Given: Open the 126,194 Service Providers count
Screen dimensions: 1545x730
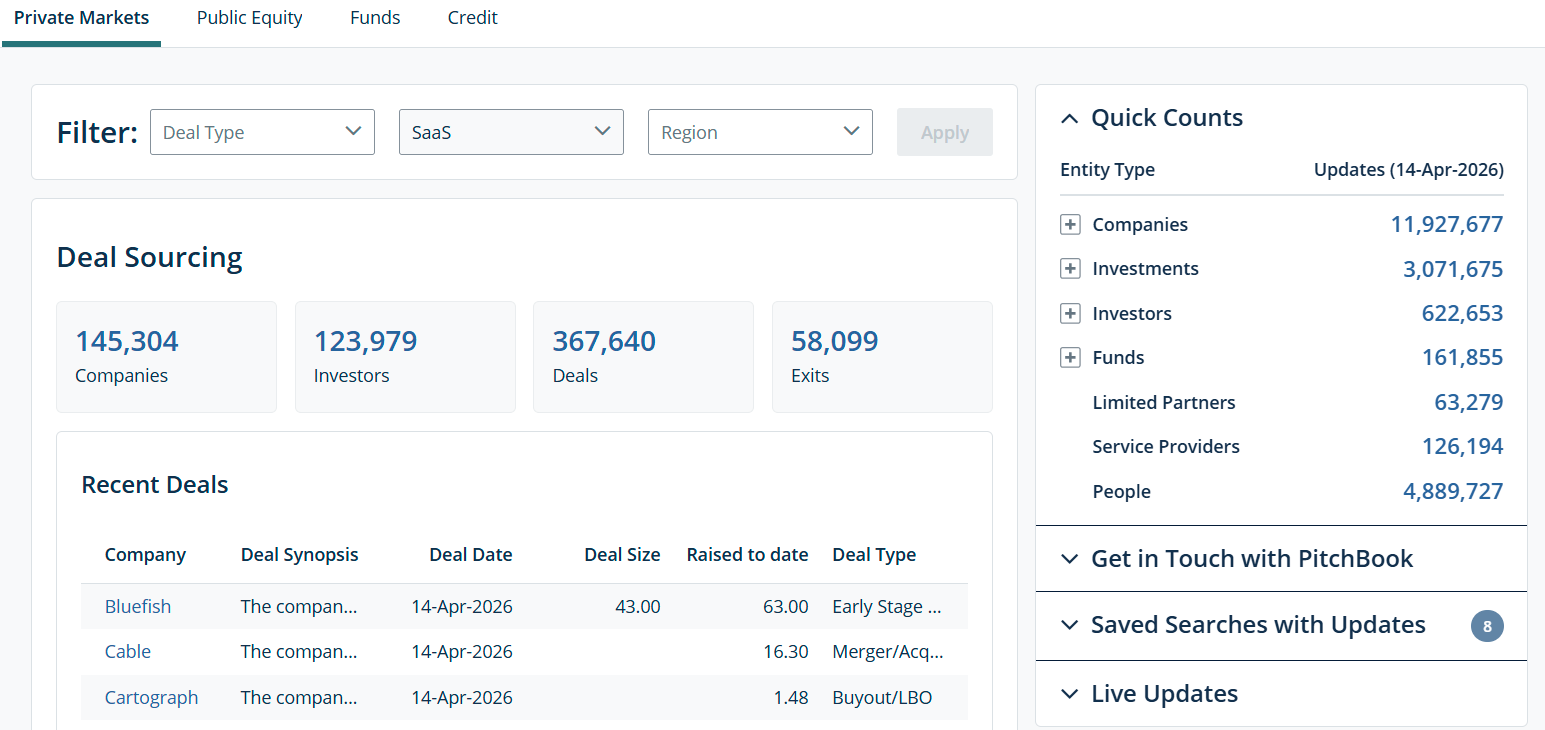Looking at the screenshot, I should pyautogui.click(x=1462, y=446).
